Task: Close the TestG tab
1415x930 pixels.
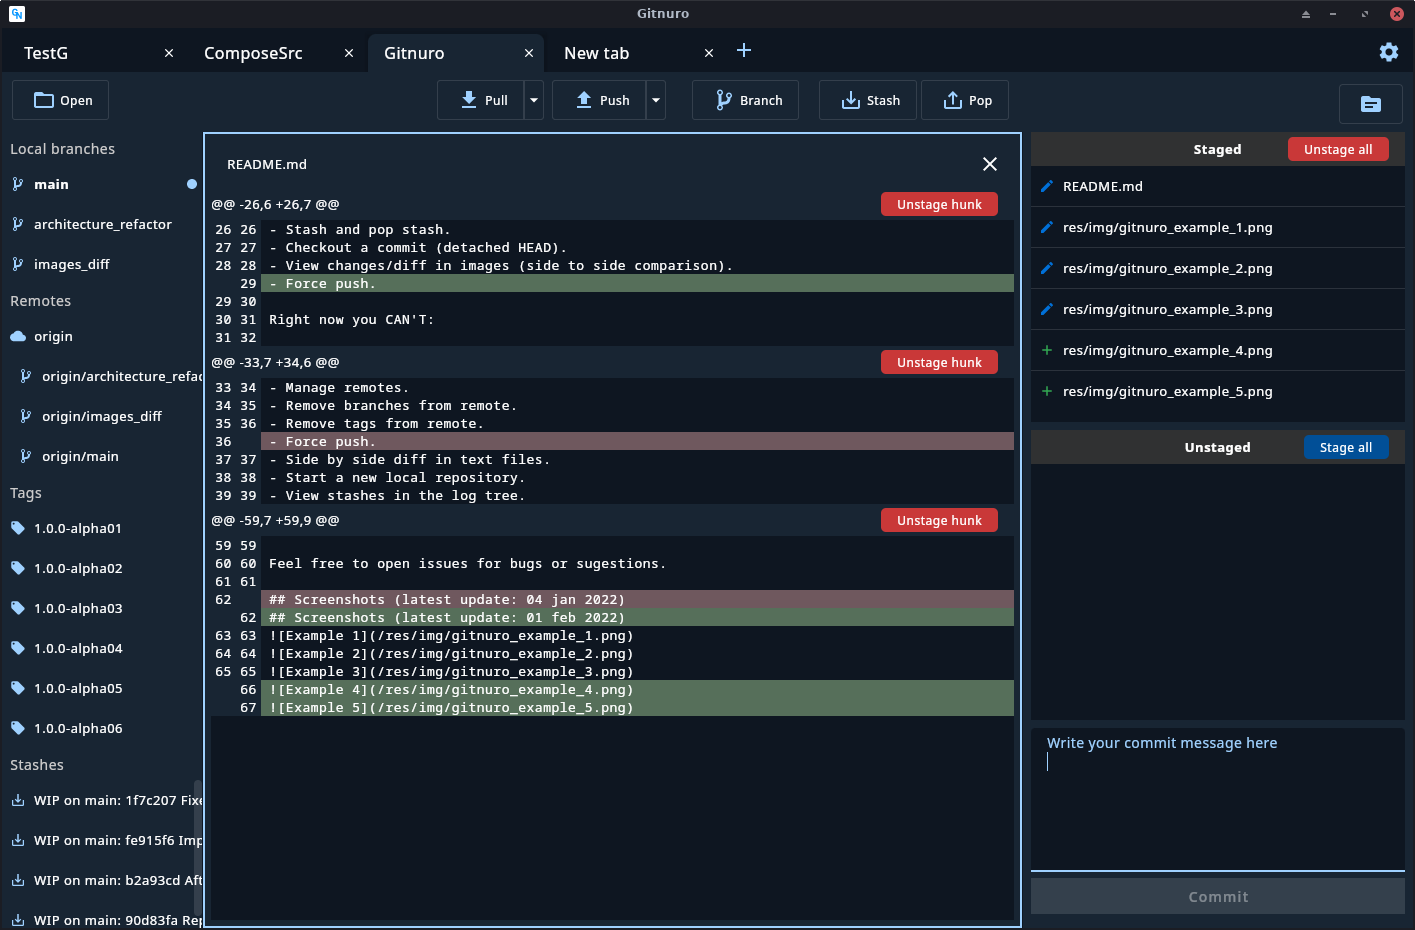Action: pos(169,53)
